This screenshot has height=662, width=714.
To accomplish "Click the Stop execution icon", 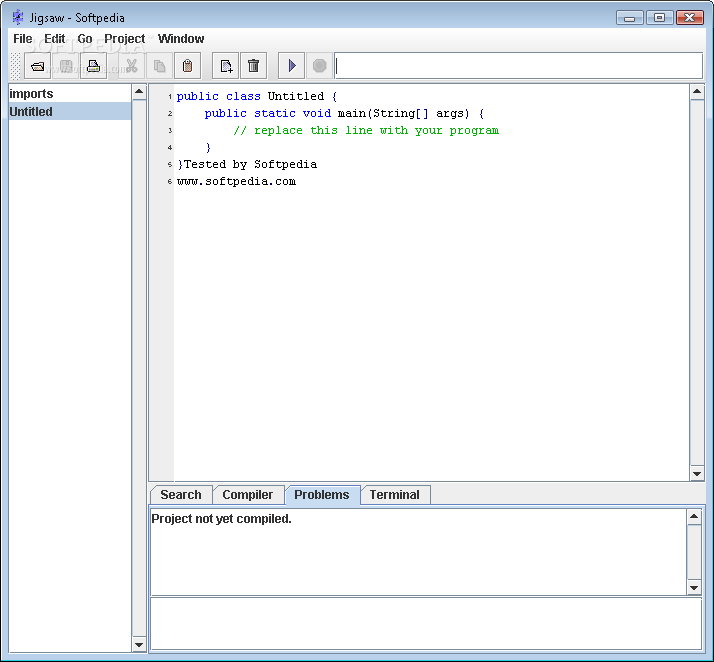I will [x=320, y=66].
